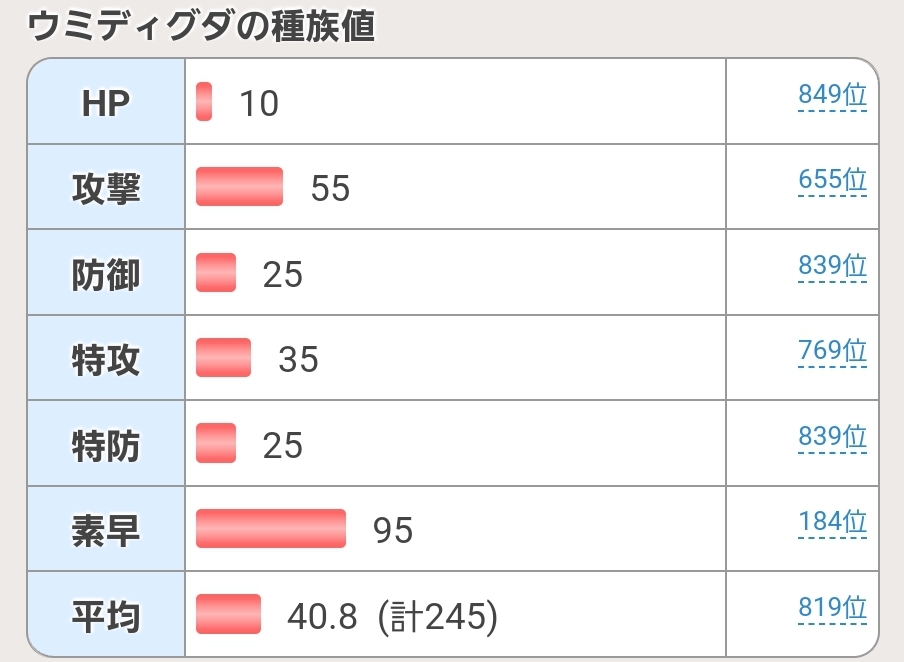Screen dimensions: 904x662
Task: Open the 184位 speed ranking link
Action: (x=832, y=522)
